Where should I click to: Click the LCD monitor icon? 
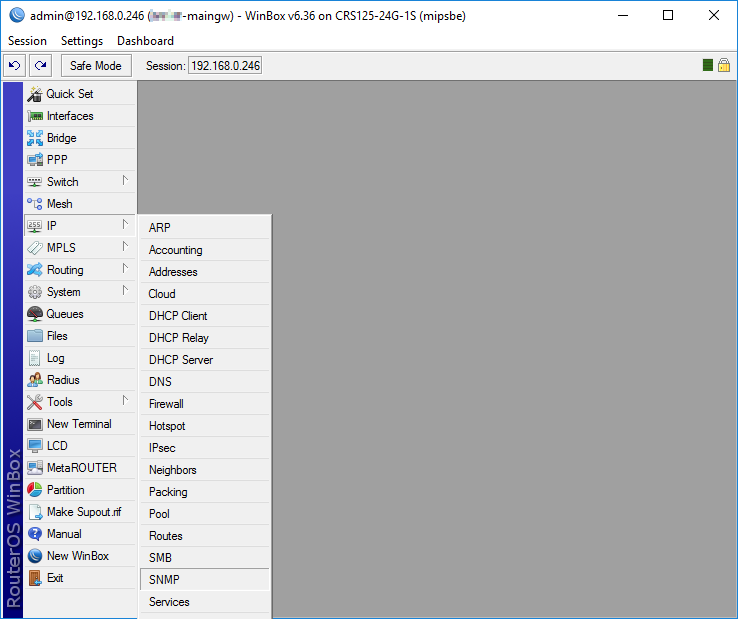(x=35, y=446)
